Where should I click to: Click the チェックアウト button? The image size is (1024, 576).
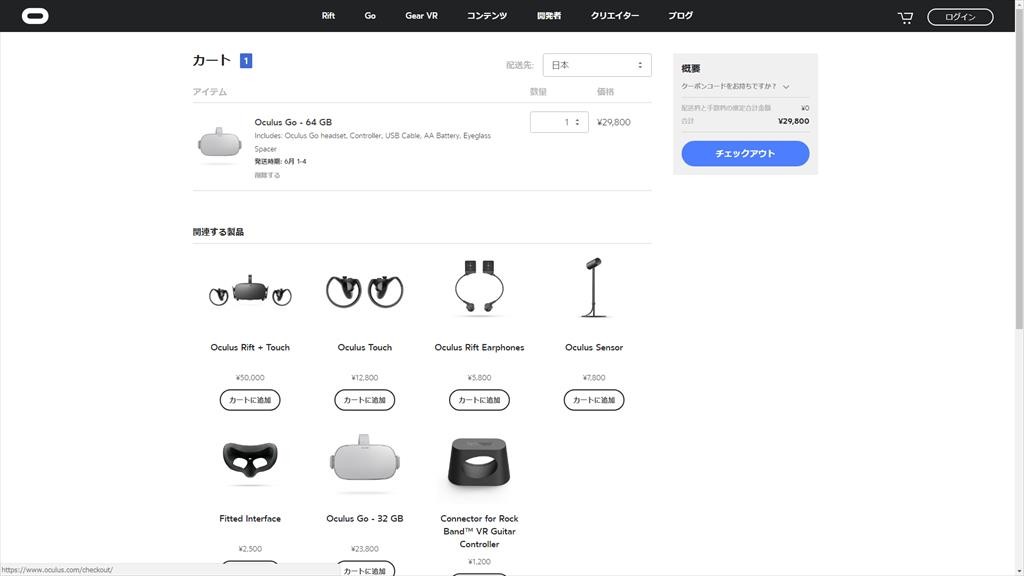coord(745,153)
